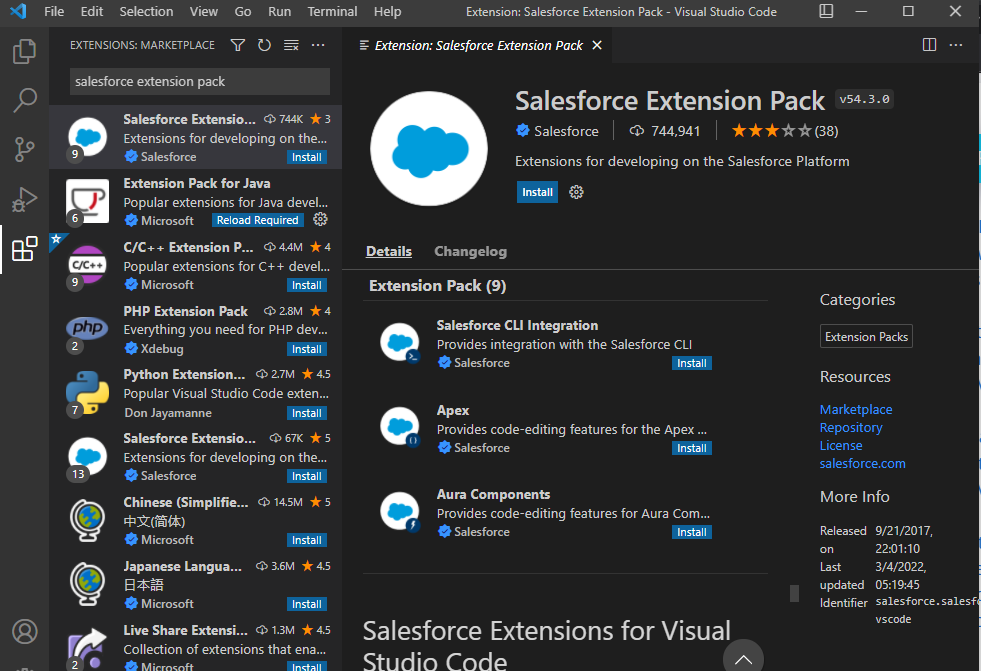Open the License resource link
This screenshot has width=981, height=671.
coord(841,445)
